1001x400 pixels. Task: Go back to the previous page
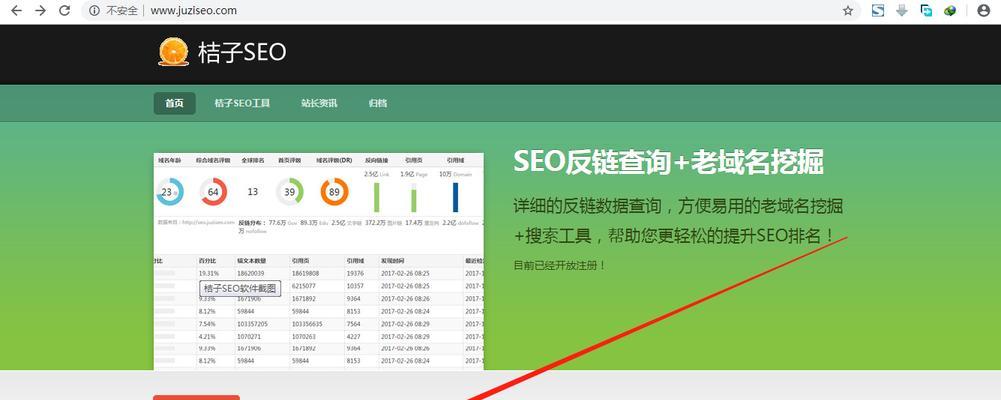(17, 10)
